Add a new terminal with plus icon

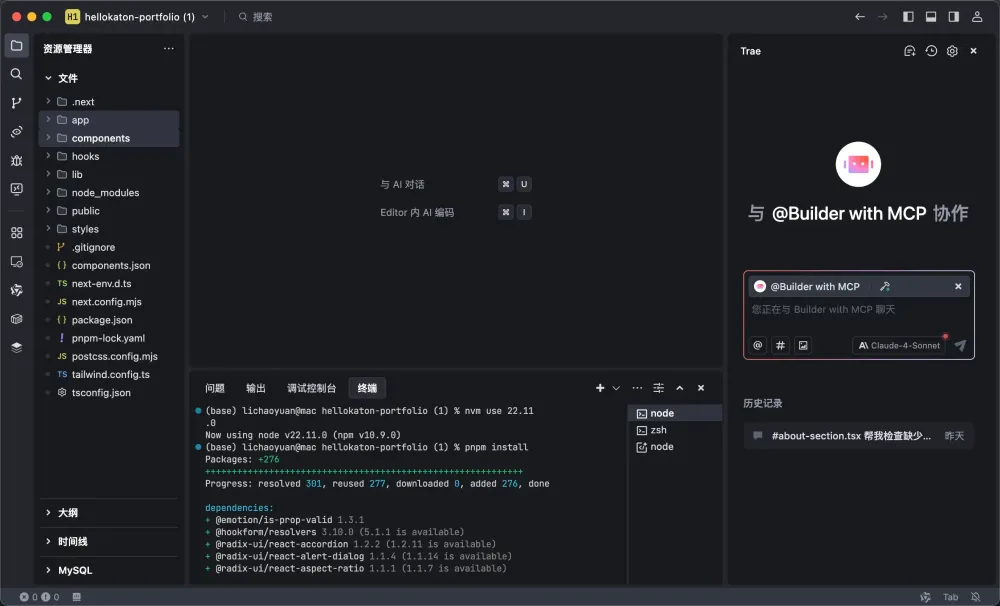[x=599, y=388]
